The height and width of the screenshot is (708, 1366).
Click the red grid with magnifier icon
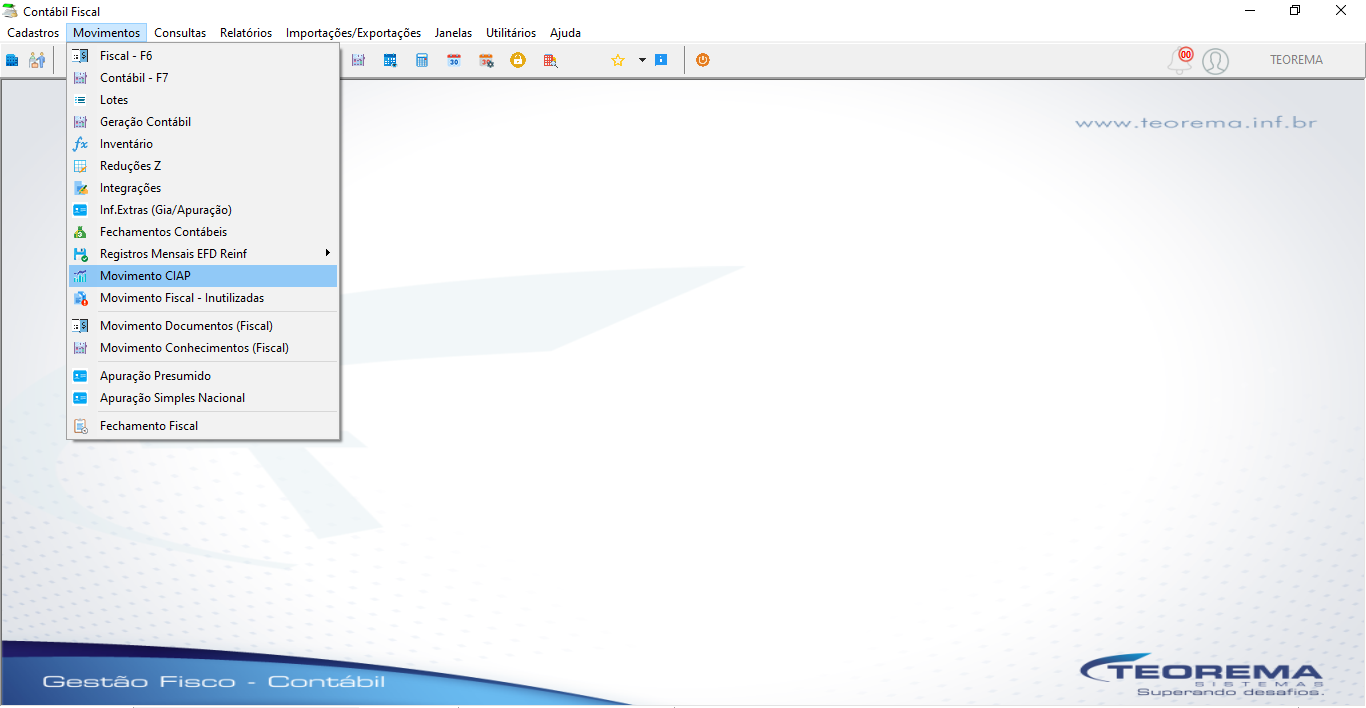point(550,60)
